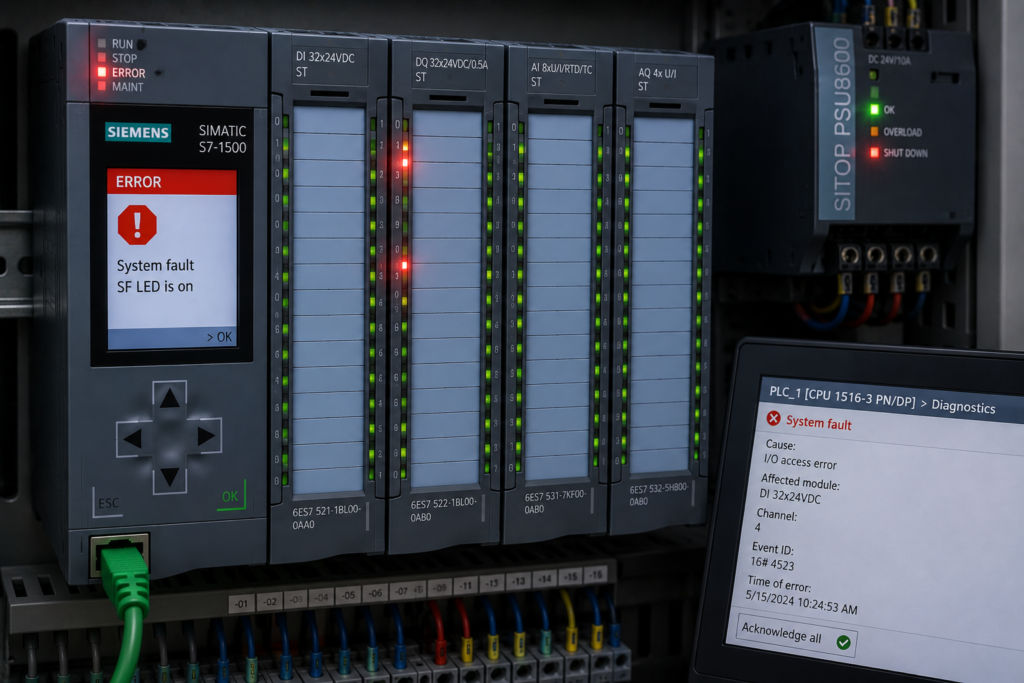Click the red 'System fault' heading on tablet
This screenshot has height=683, width=1024.
point(819,423)
